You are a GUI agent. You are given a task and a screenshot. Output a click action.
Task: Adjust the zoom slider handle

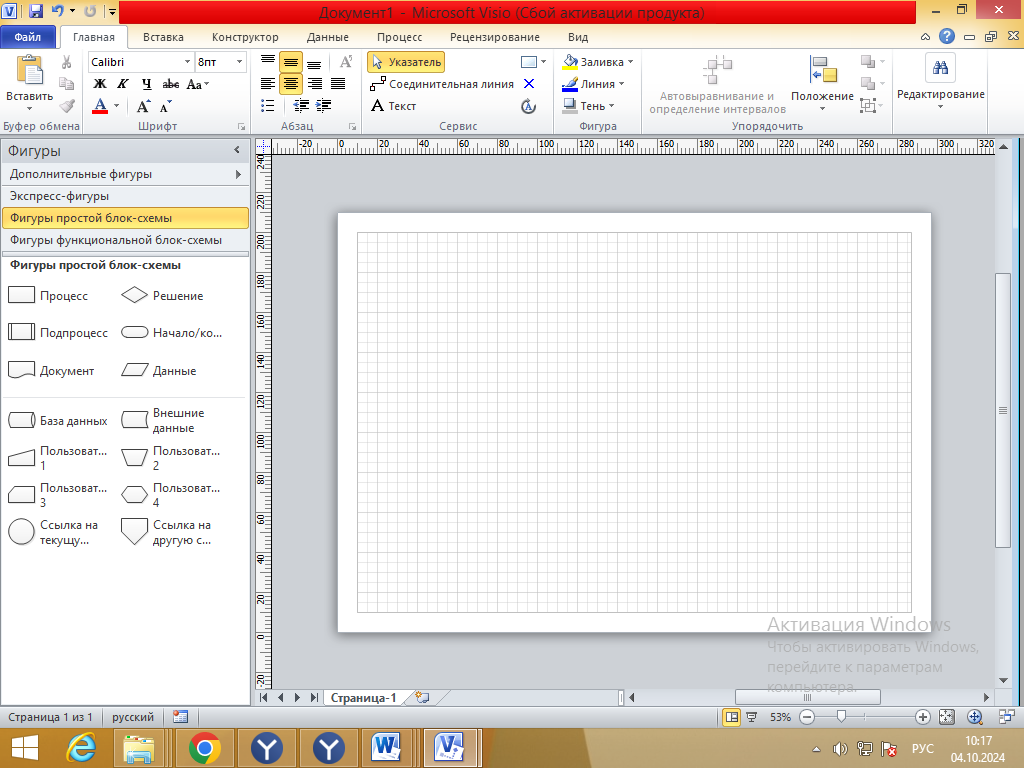(841, 717)
